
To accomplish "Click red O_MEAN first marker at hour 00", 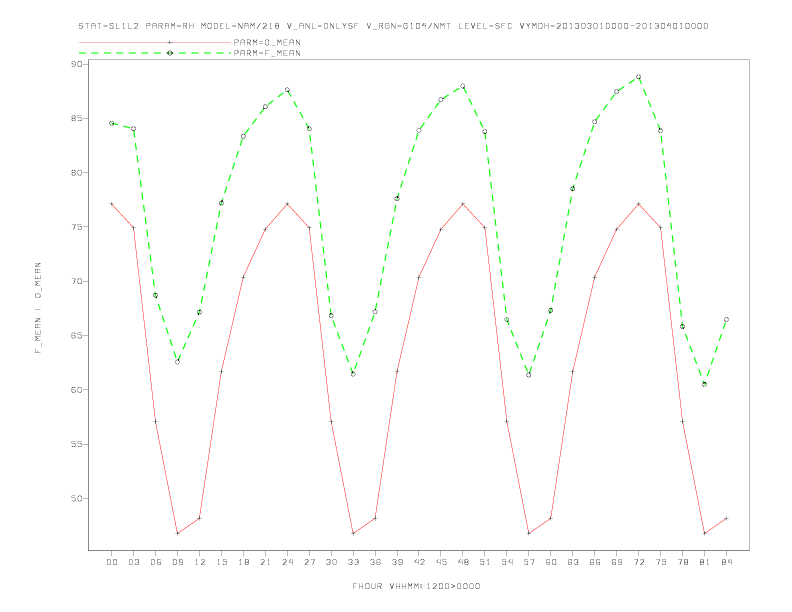I will (112, 204).
